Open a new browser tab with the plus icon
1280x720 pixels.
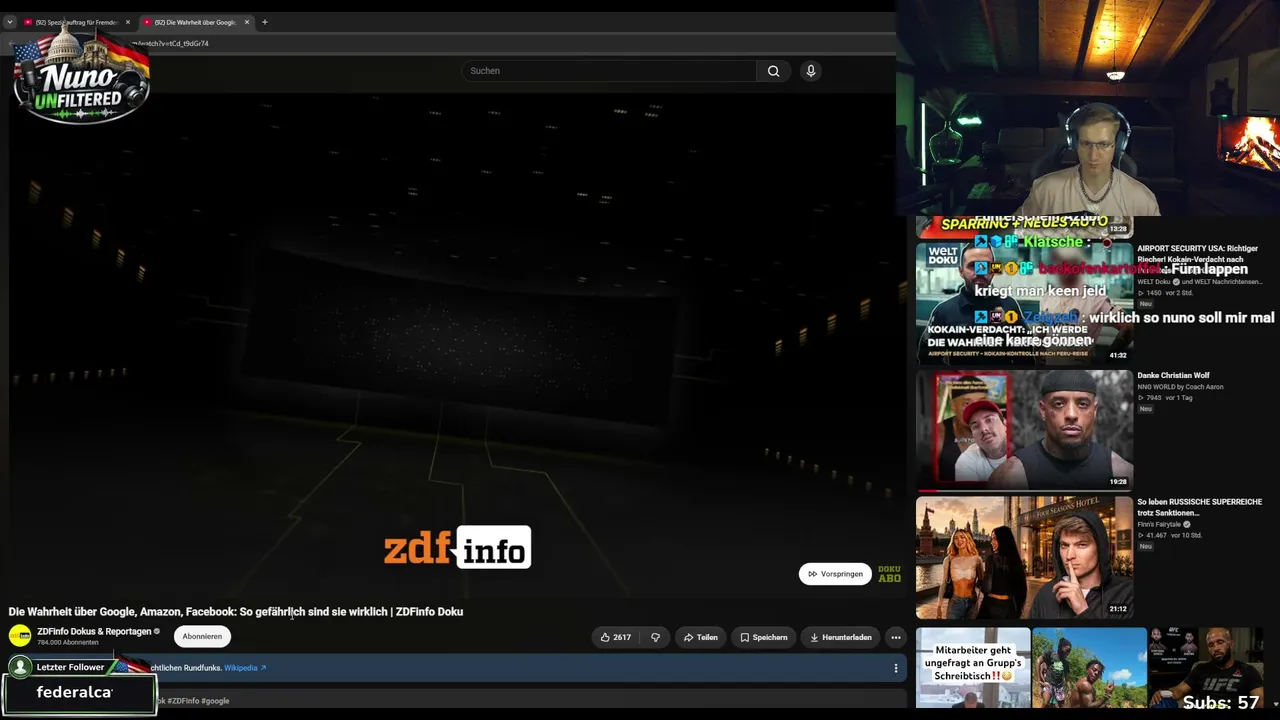point(265,22)
